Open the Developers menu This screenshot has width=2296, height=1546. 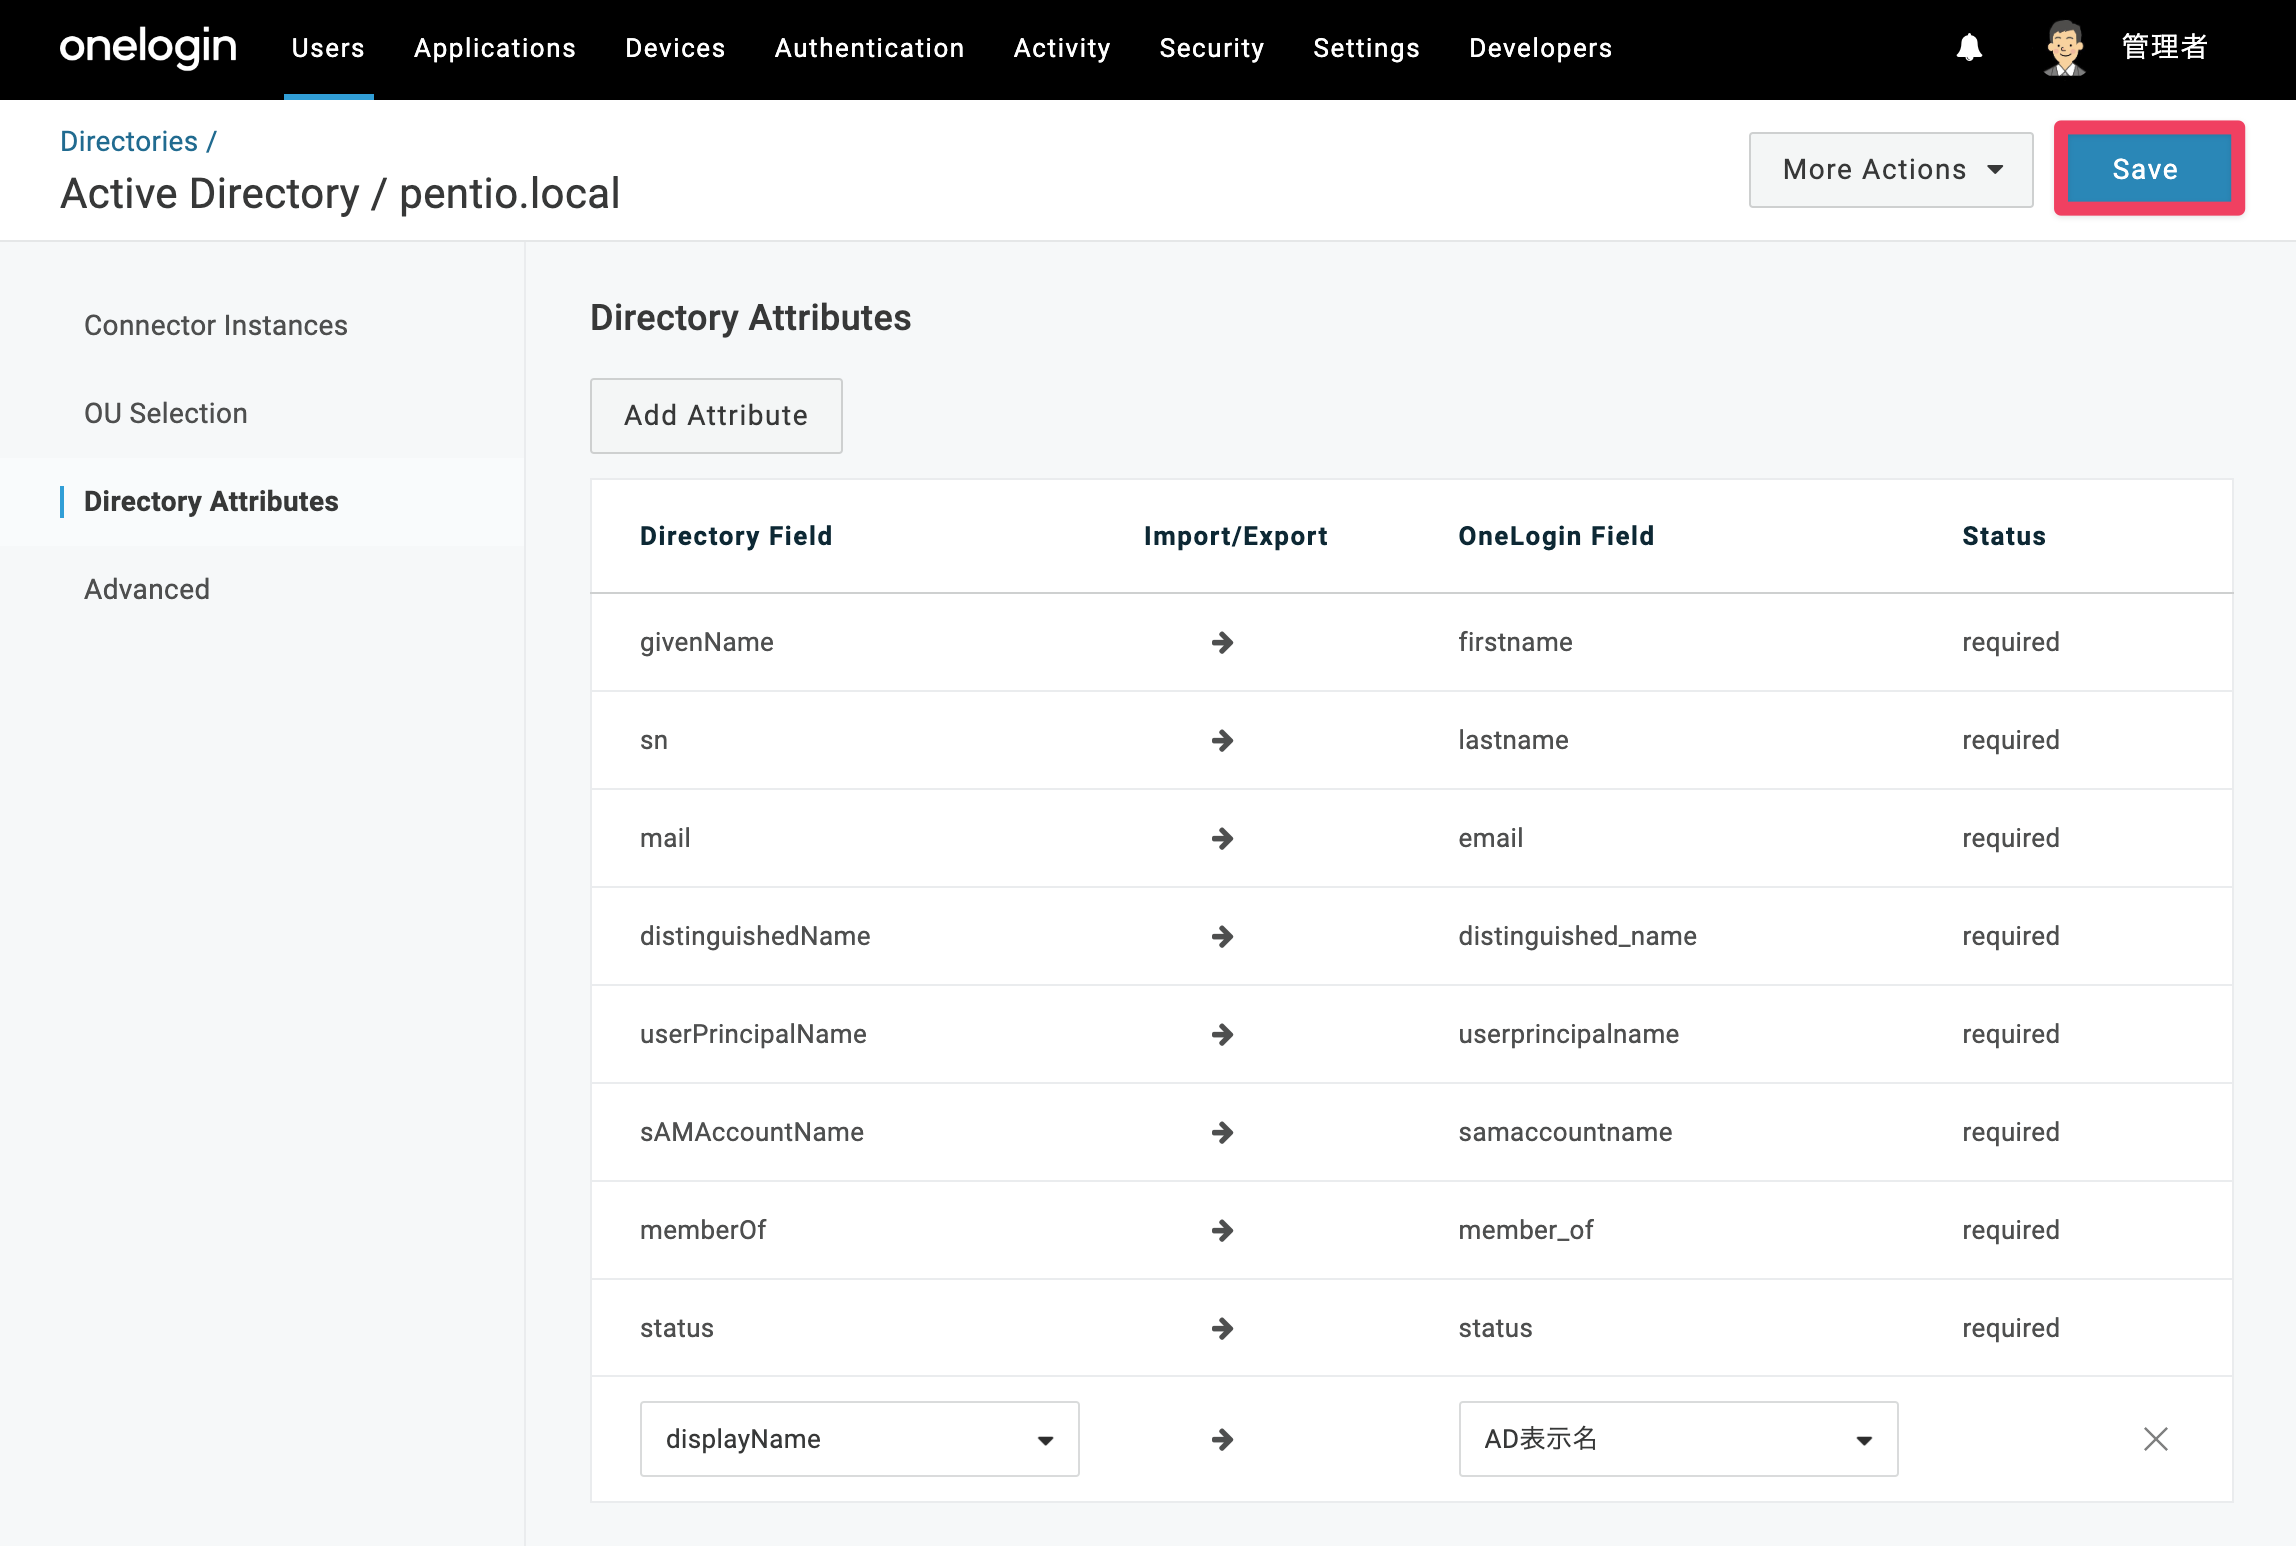click(x=1540, y=48)
